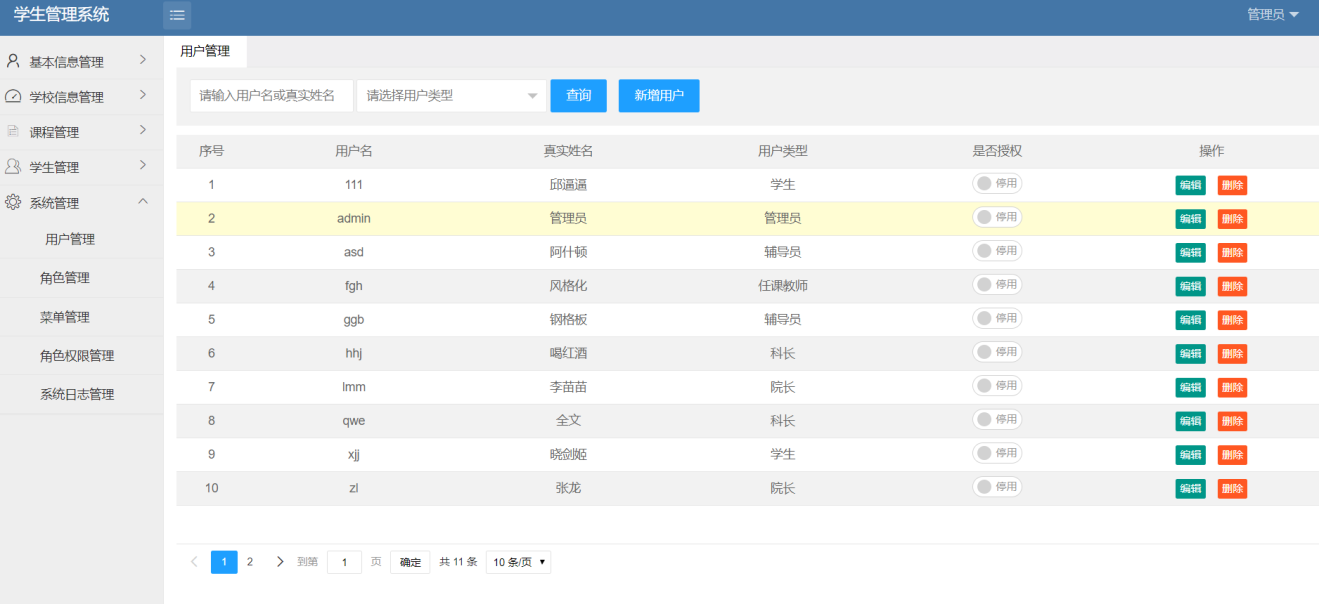The image size is (1319, 604).
Task: Open the 请选择用户类型 dropdown
Action: point(451,96)
